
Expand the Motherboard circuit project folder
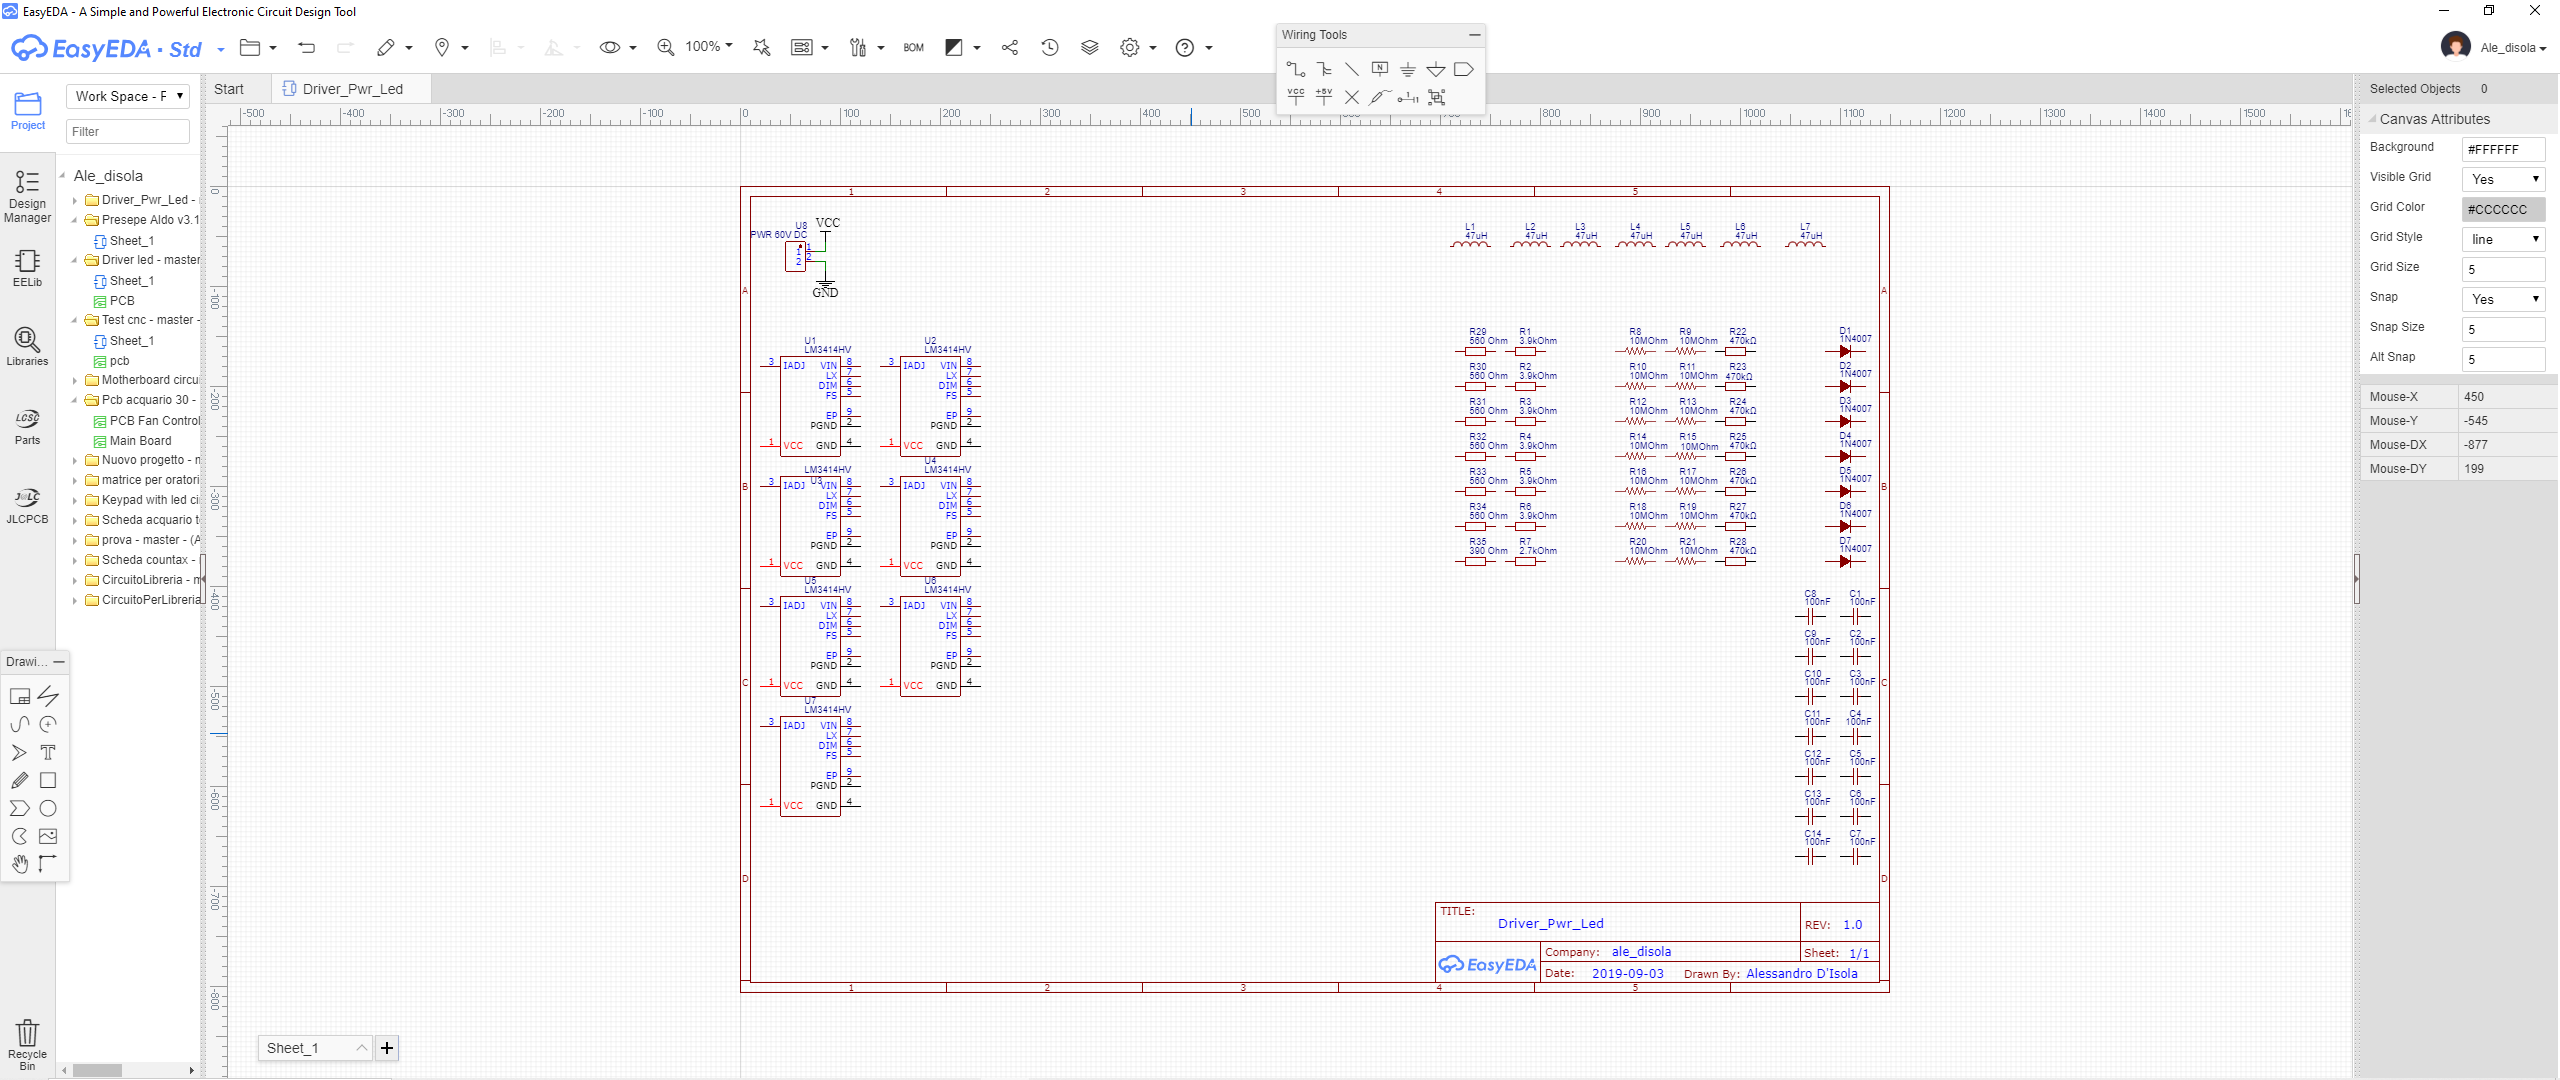75,380
